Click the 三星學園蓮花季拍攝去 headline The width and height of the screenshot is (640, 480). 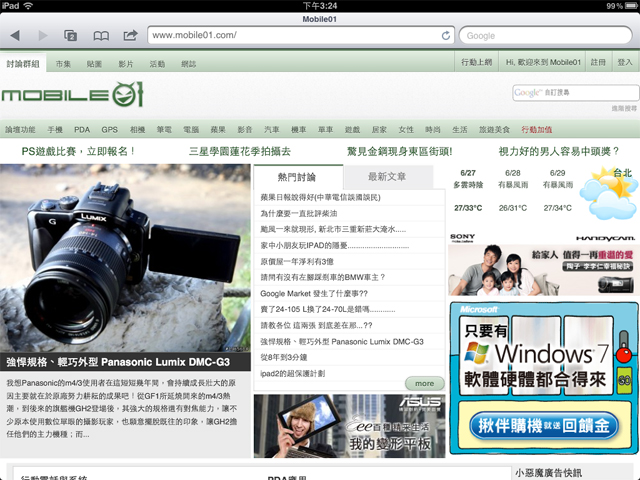(x=240, y=151)
